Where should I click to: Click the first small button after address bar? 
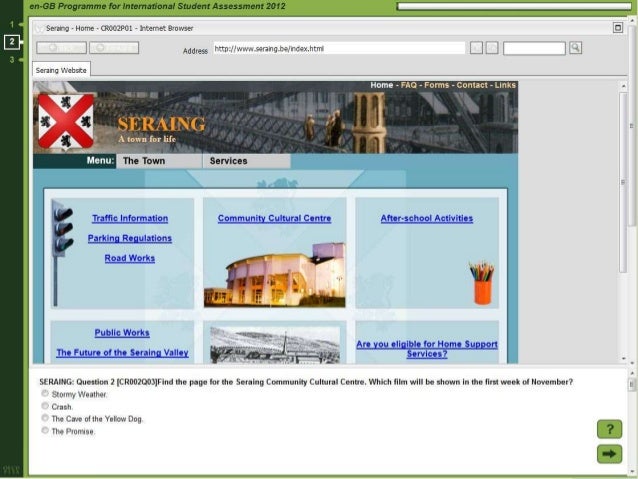pos(476,48)
